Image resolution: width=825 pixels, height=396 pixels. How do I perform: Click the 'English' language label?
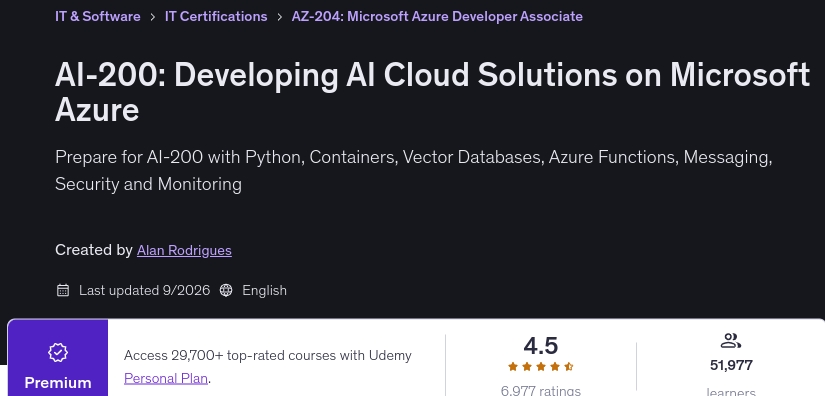264,290
